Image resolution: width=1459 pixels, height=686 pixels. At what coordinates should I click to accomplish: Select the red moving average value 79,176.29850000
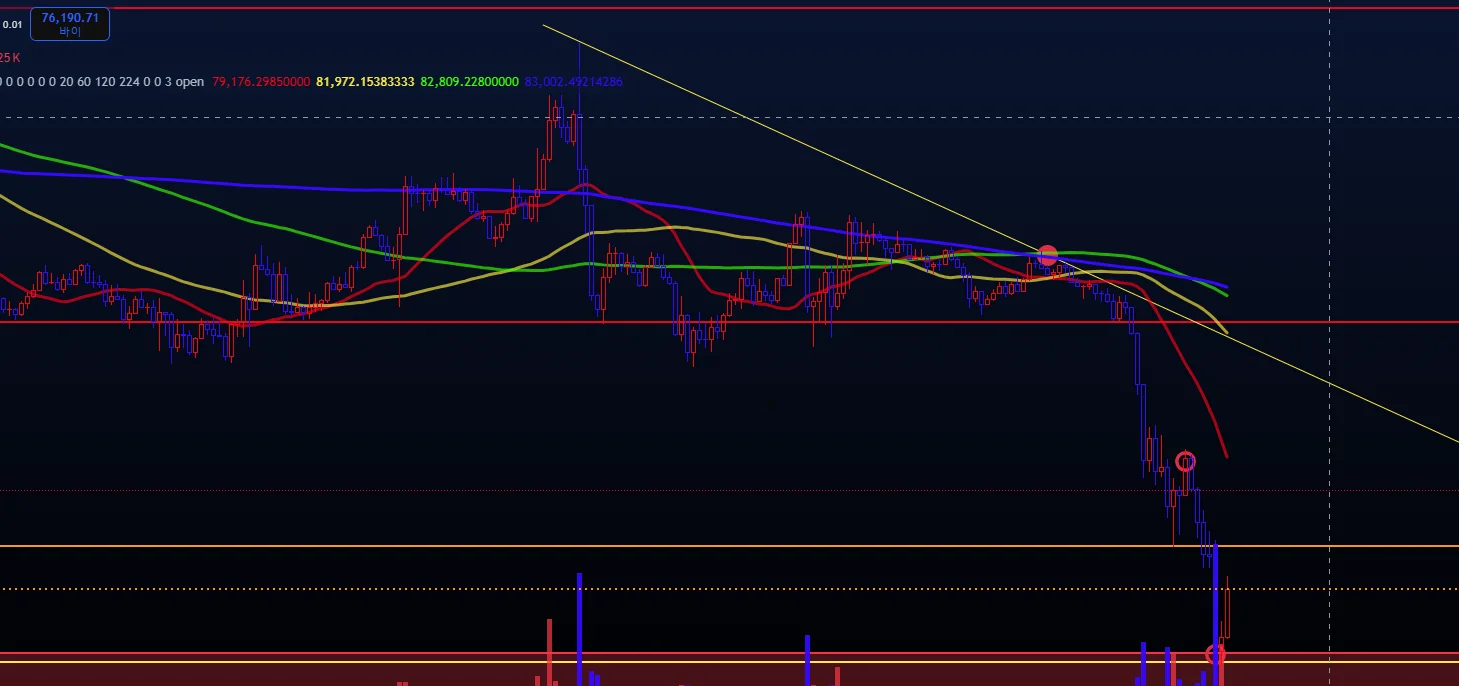pyautogui.click(x=261, y=82)
